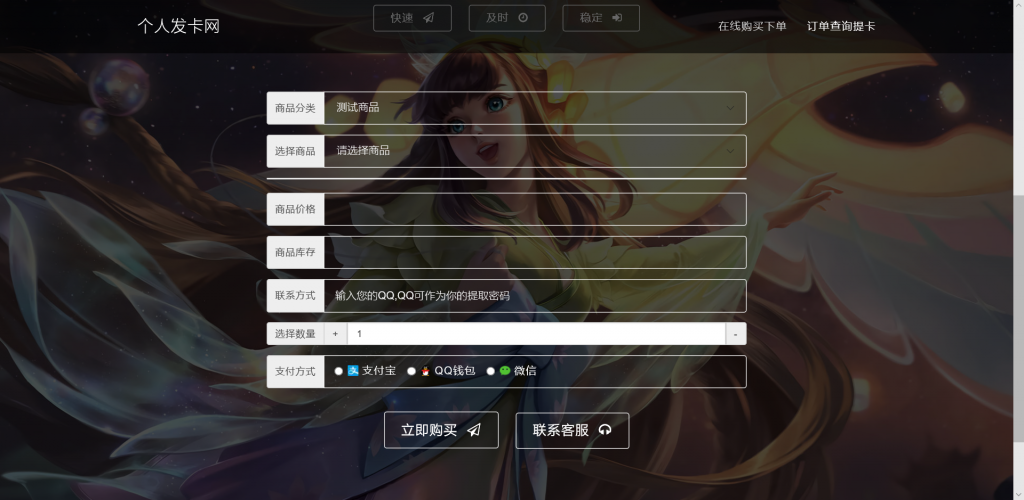The width and height of the screenshot is (1024, 500).
Task: Click the sign-in icon in 稳定 button
Action: point(617,18)
